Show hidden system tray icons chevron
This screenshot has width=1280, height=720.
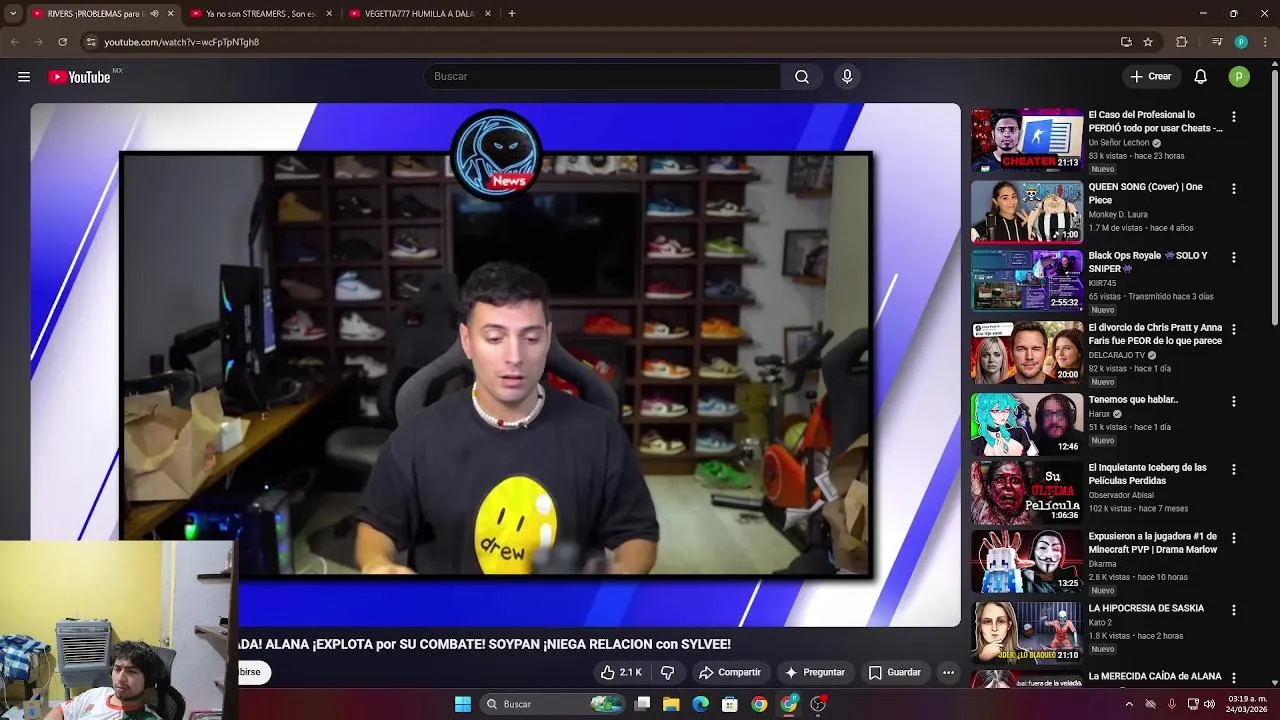point(1129,704)
